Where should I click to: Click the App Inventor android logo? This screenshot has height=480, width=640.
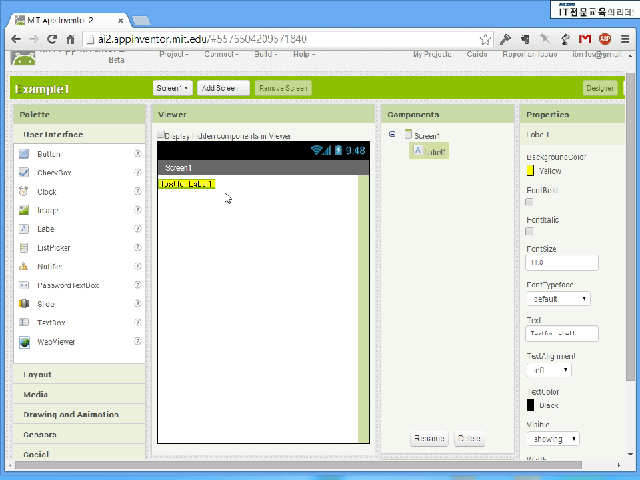pyautogui.click(x=23, y=58)
